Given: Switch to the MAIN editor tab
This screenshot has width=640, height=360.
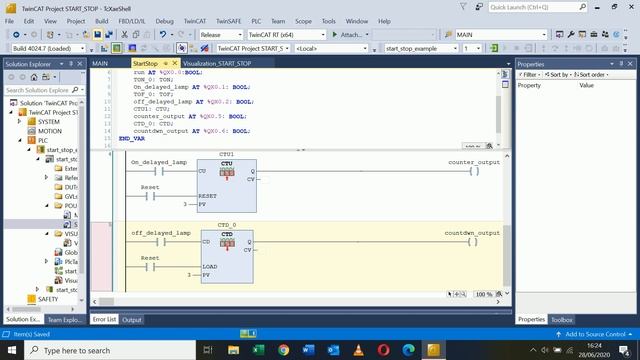Looking at the screenshot, I should coord(100,63).
